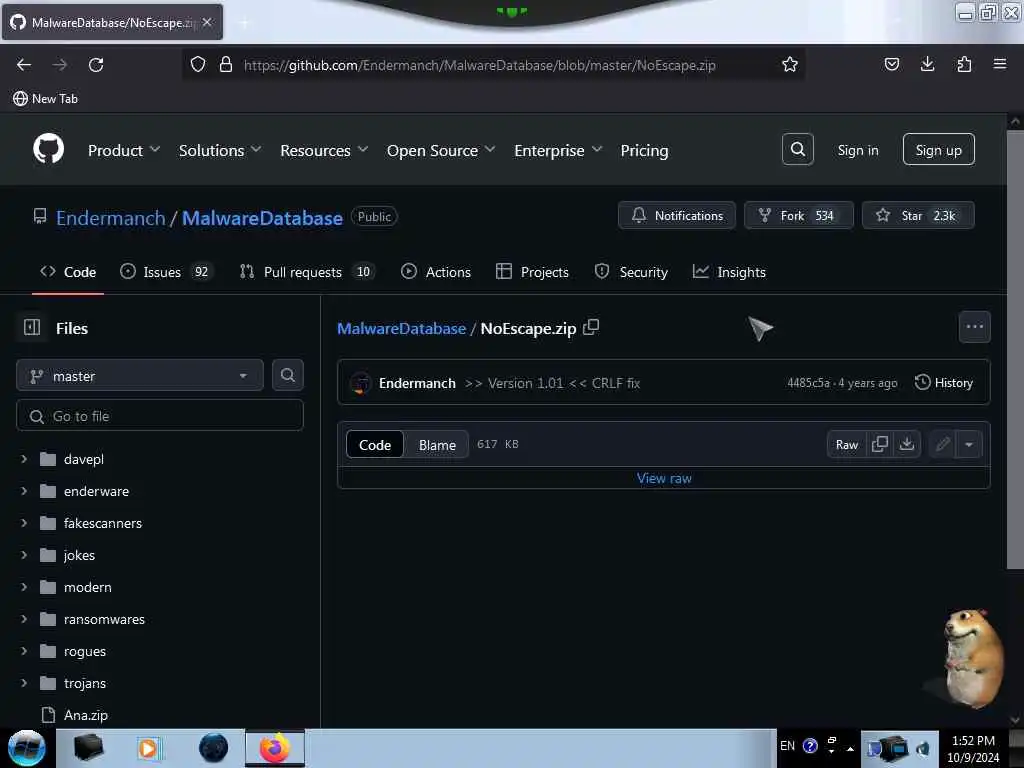Open the Pocket save icon
This screenshot has height=768, width=1024.
point(891,64)
